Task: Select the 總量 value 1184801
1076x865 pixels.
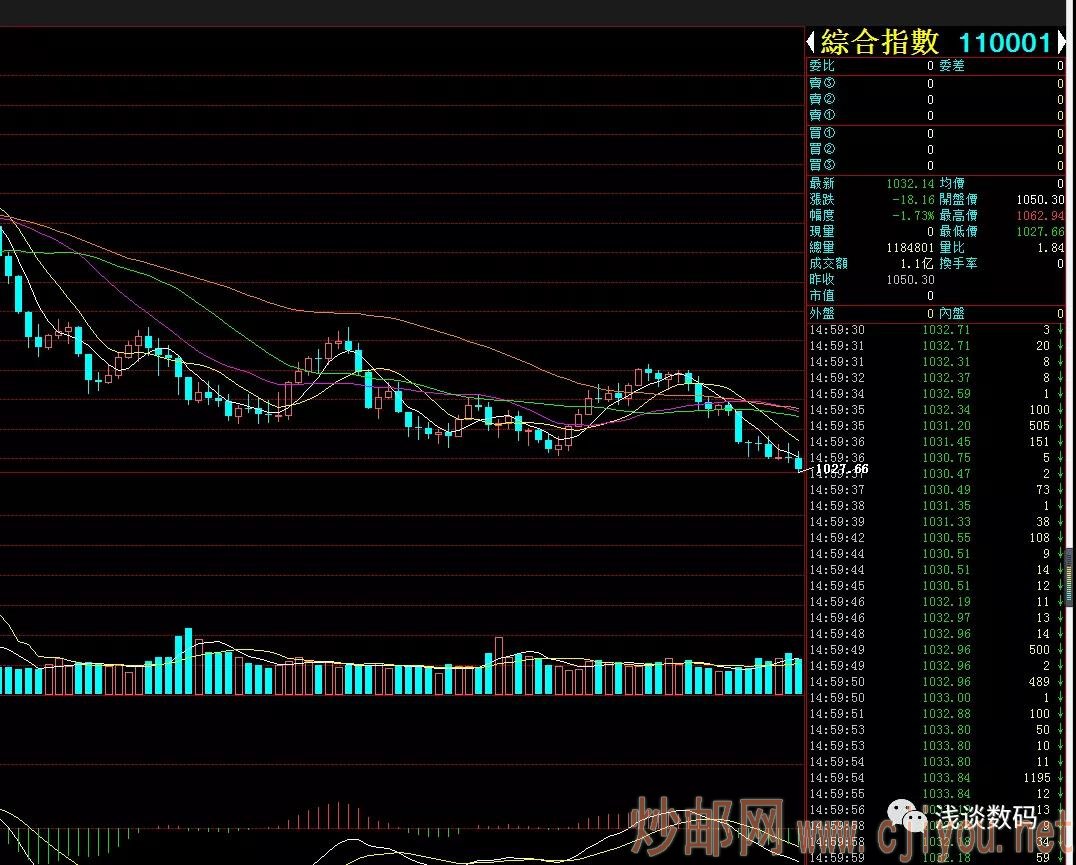Action: (x=909, y=248)
